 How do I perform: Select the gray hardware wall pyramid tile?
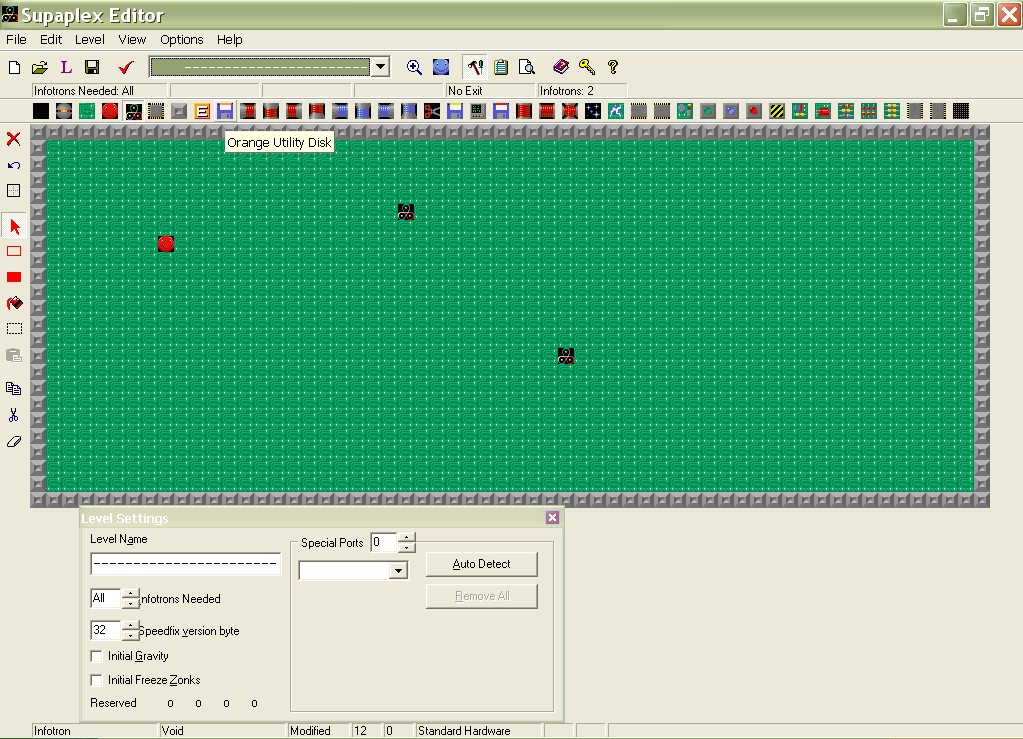click(179, 111)
